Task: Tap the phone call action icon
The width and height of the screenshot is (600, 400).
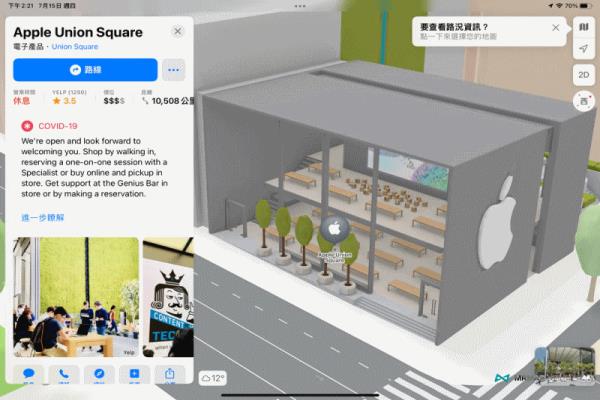Action: pos(64,374)
